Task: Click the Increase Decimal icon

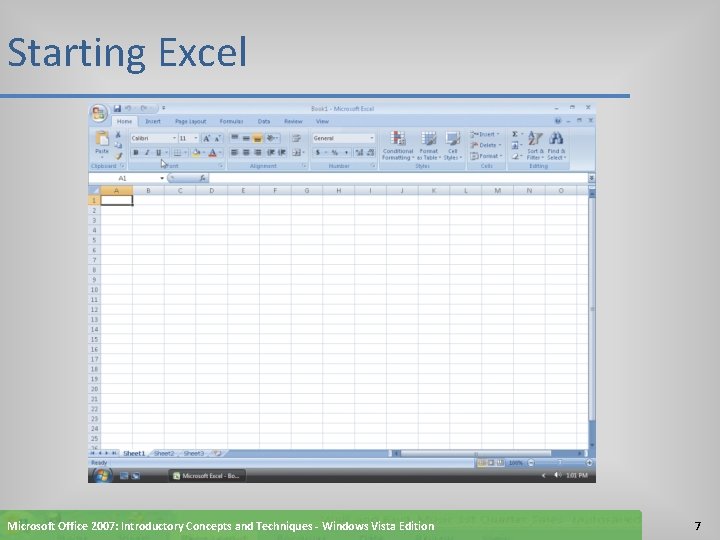Action: click(359, 152)
